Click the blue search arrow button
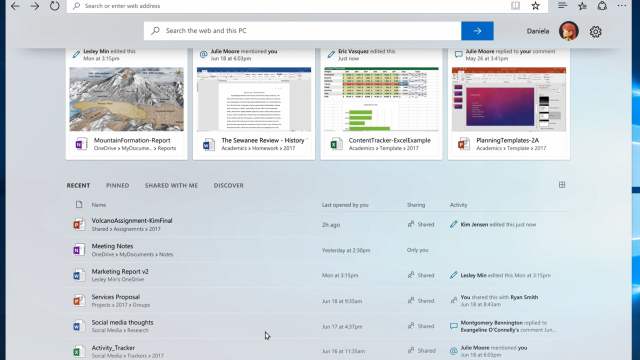Screen dimensions: 640x360 (x=477, y=31)
